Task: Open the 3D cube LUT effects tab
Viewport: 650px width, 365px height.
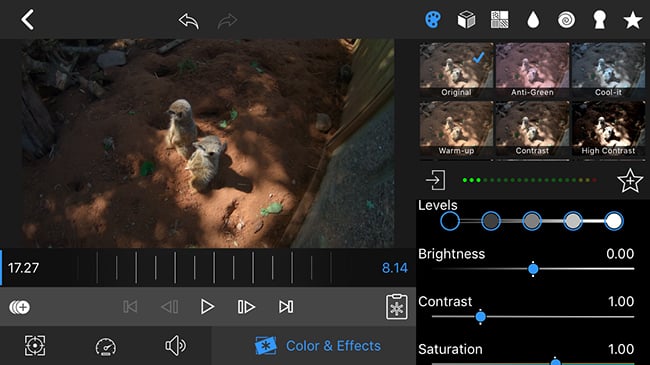Action: click(466, 19)
